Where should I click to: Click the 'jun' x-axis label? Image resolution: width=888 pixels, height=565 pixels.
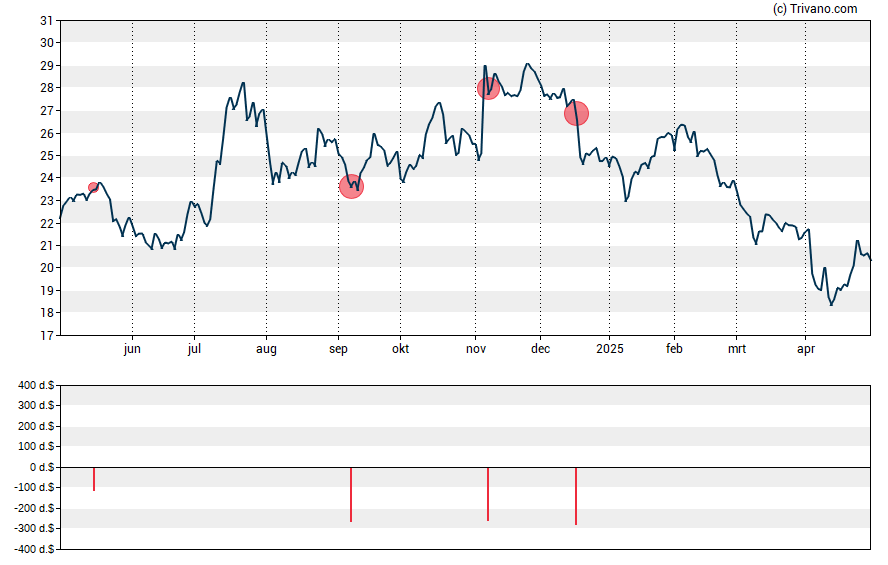pyautogui.click(x=132, y=349)
